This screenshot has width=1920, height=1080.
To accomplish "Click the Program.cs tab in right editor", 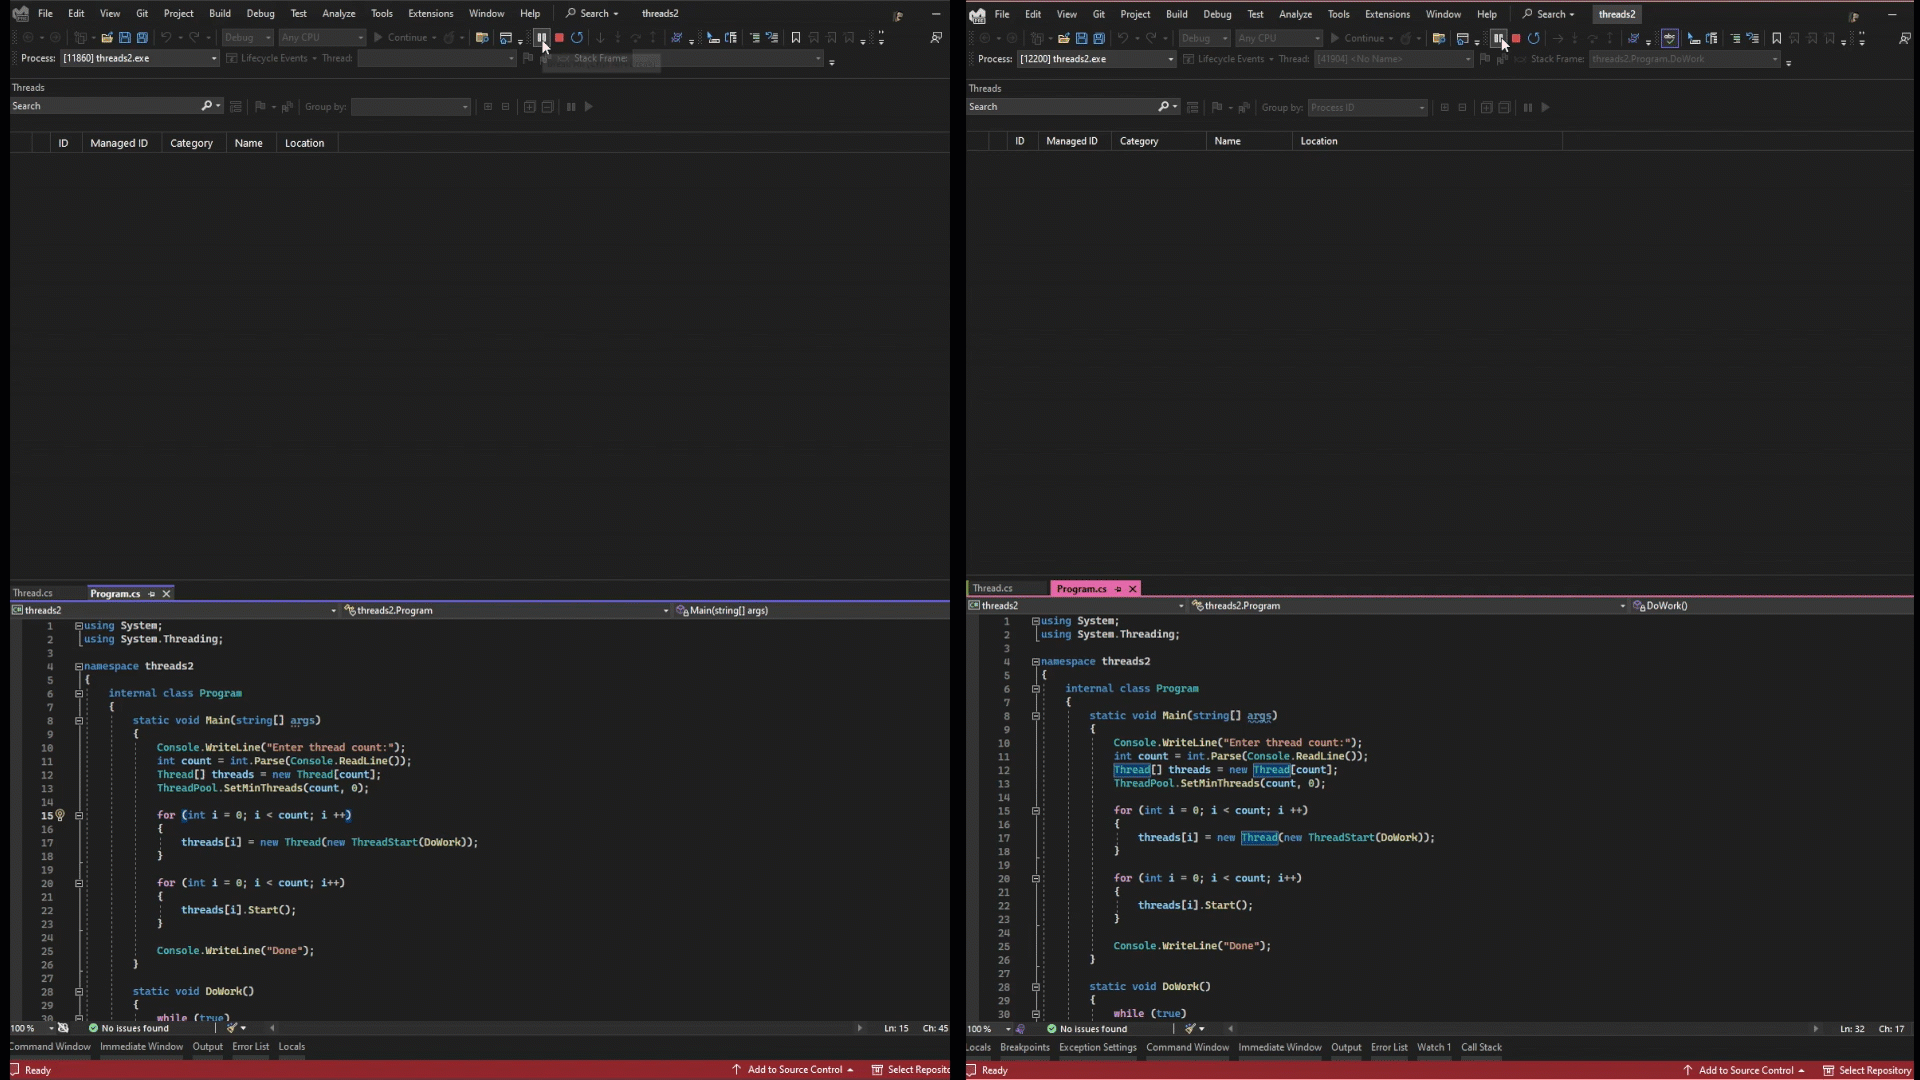I will pyautogui.click(x=1079, y=588).
